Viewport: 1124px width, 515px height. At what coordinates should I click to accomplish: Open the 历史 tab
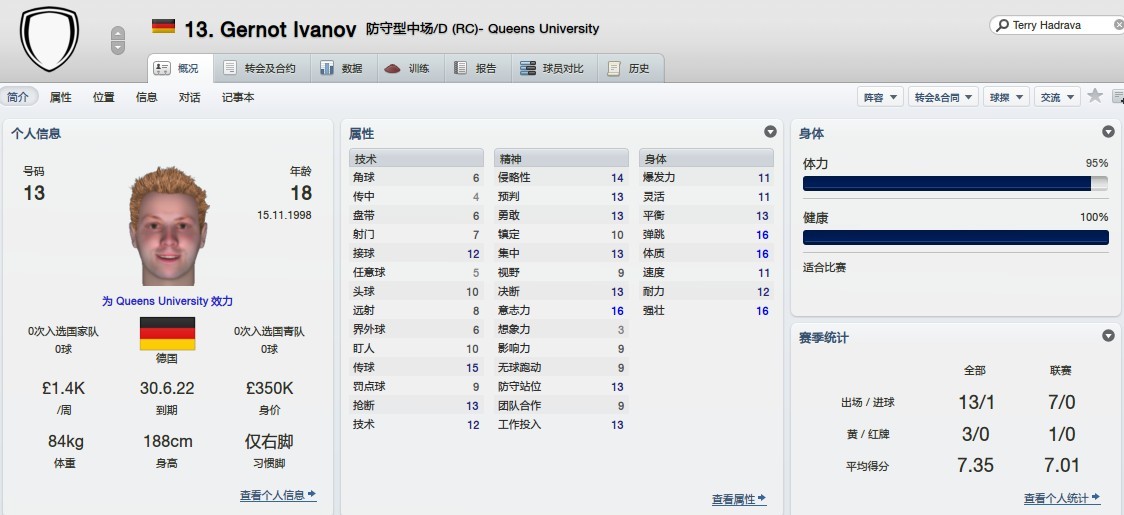click(x=629, y=69)
